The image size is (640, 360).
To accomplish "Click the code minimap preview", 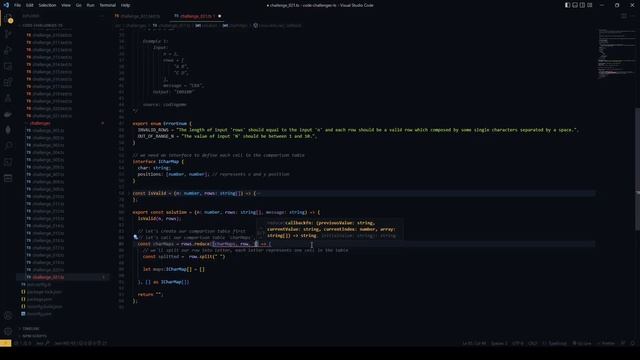I will coord(616,54).
